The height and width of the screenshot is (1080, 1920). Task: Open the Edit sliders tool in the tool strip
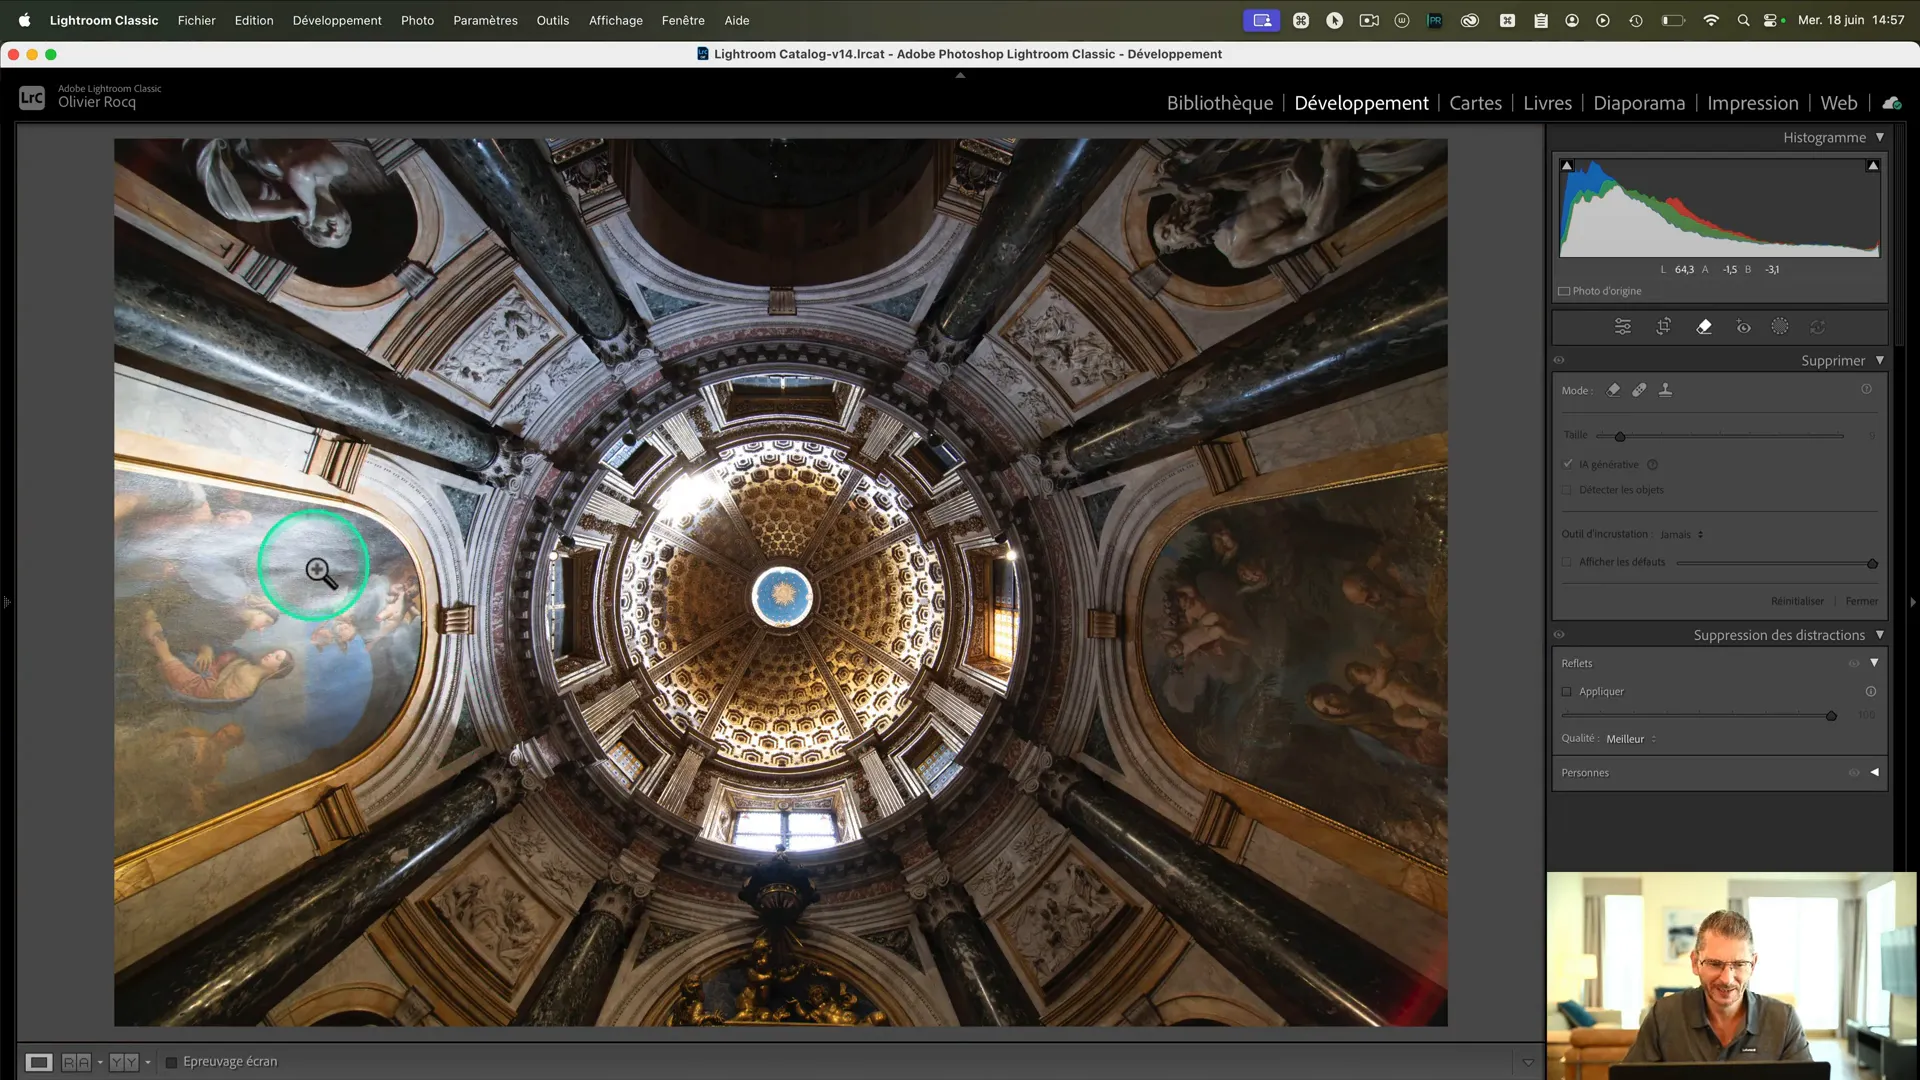1623,327
